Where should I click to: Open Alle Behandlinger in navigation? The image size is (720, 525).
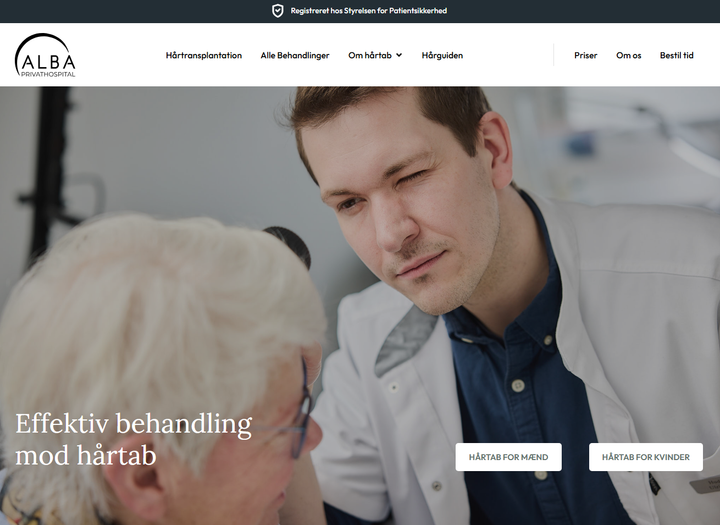pos(295,55)
